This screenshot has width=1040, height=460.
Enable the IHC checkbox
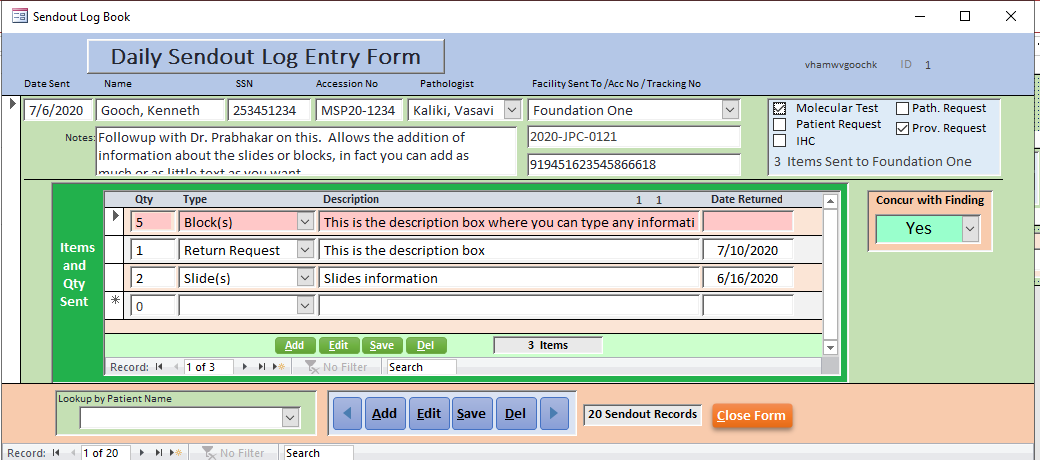click(x=780, y=141)
